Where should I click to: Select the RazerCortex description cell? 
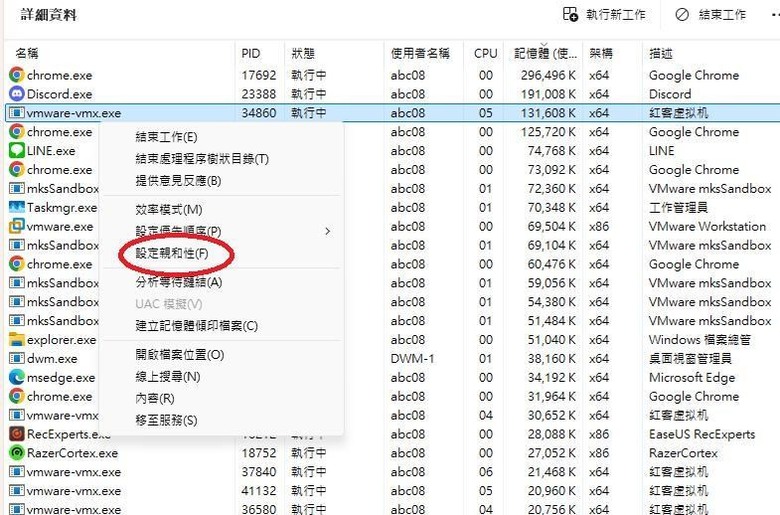(x=683, y=453)
